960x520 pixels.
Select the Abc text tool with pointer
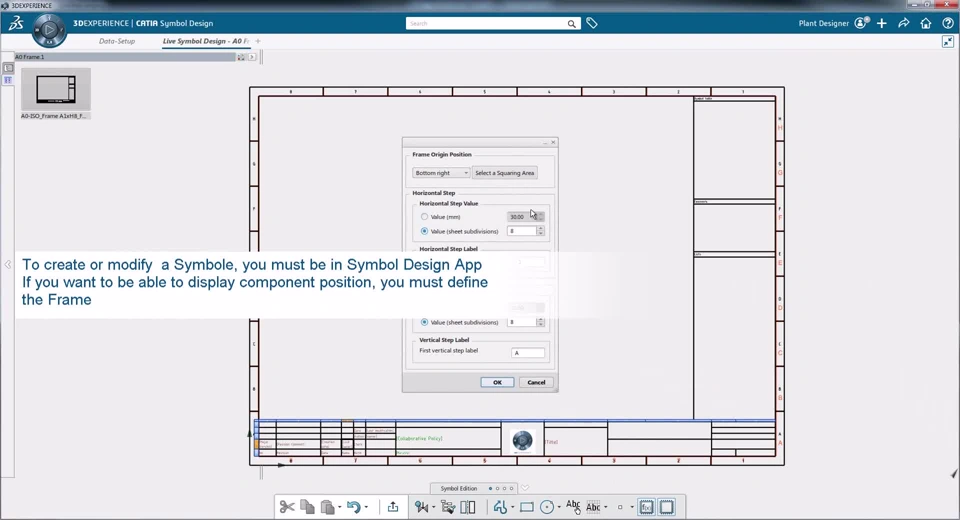point(573,507)
